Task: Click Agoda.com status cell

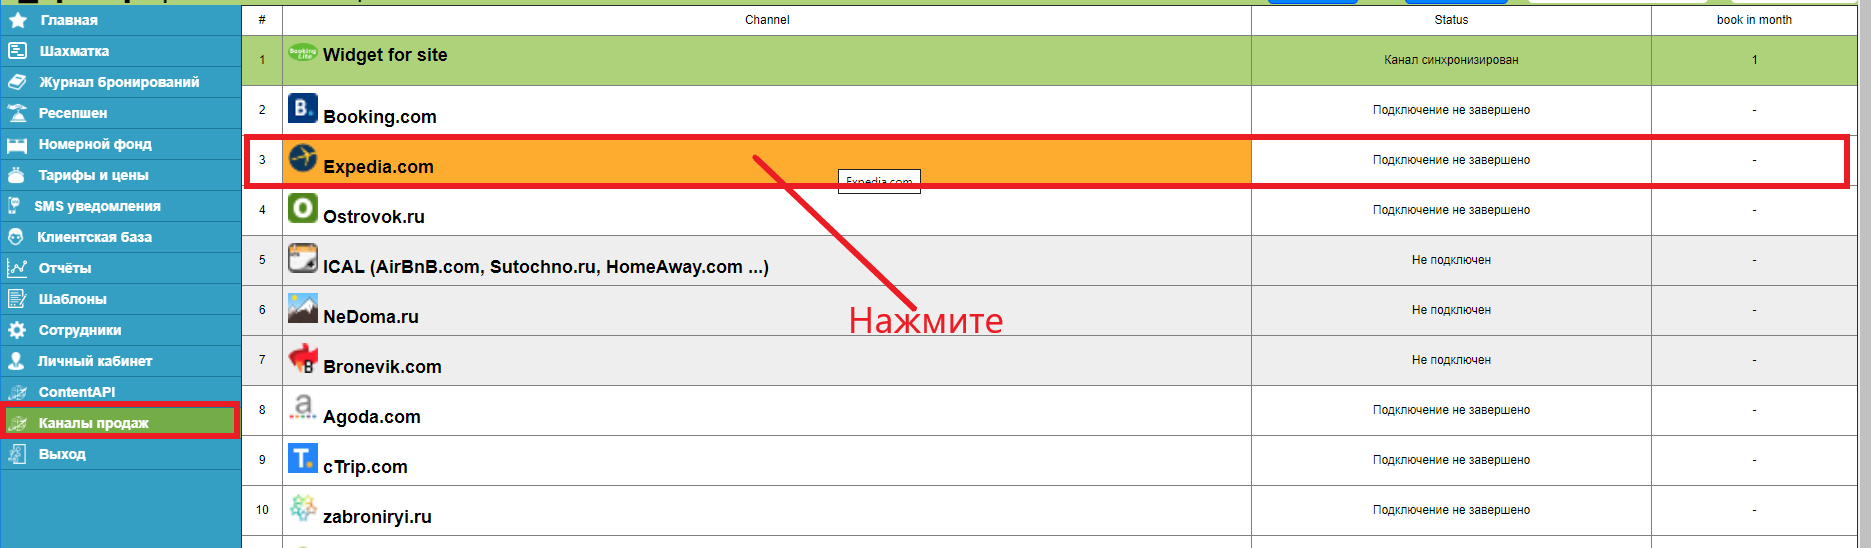Action: (1451, 410)
